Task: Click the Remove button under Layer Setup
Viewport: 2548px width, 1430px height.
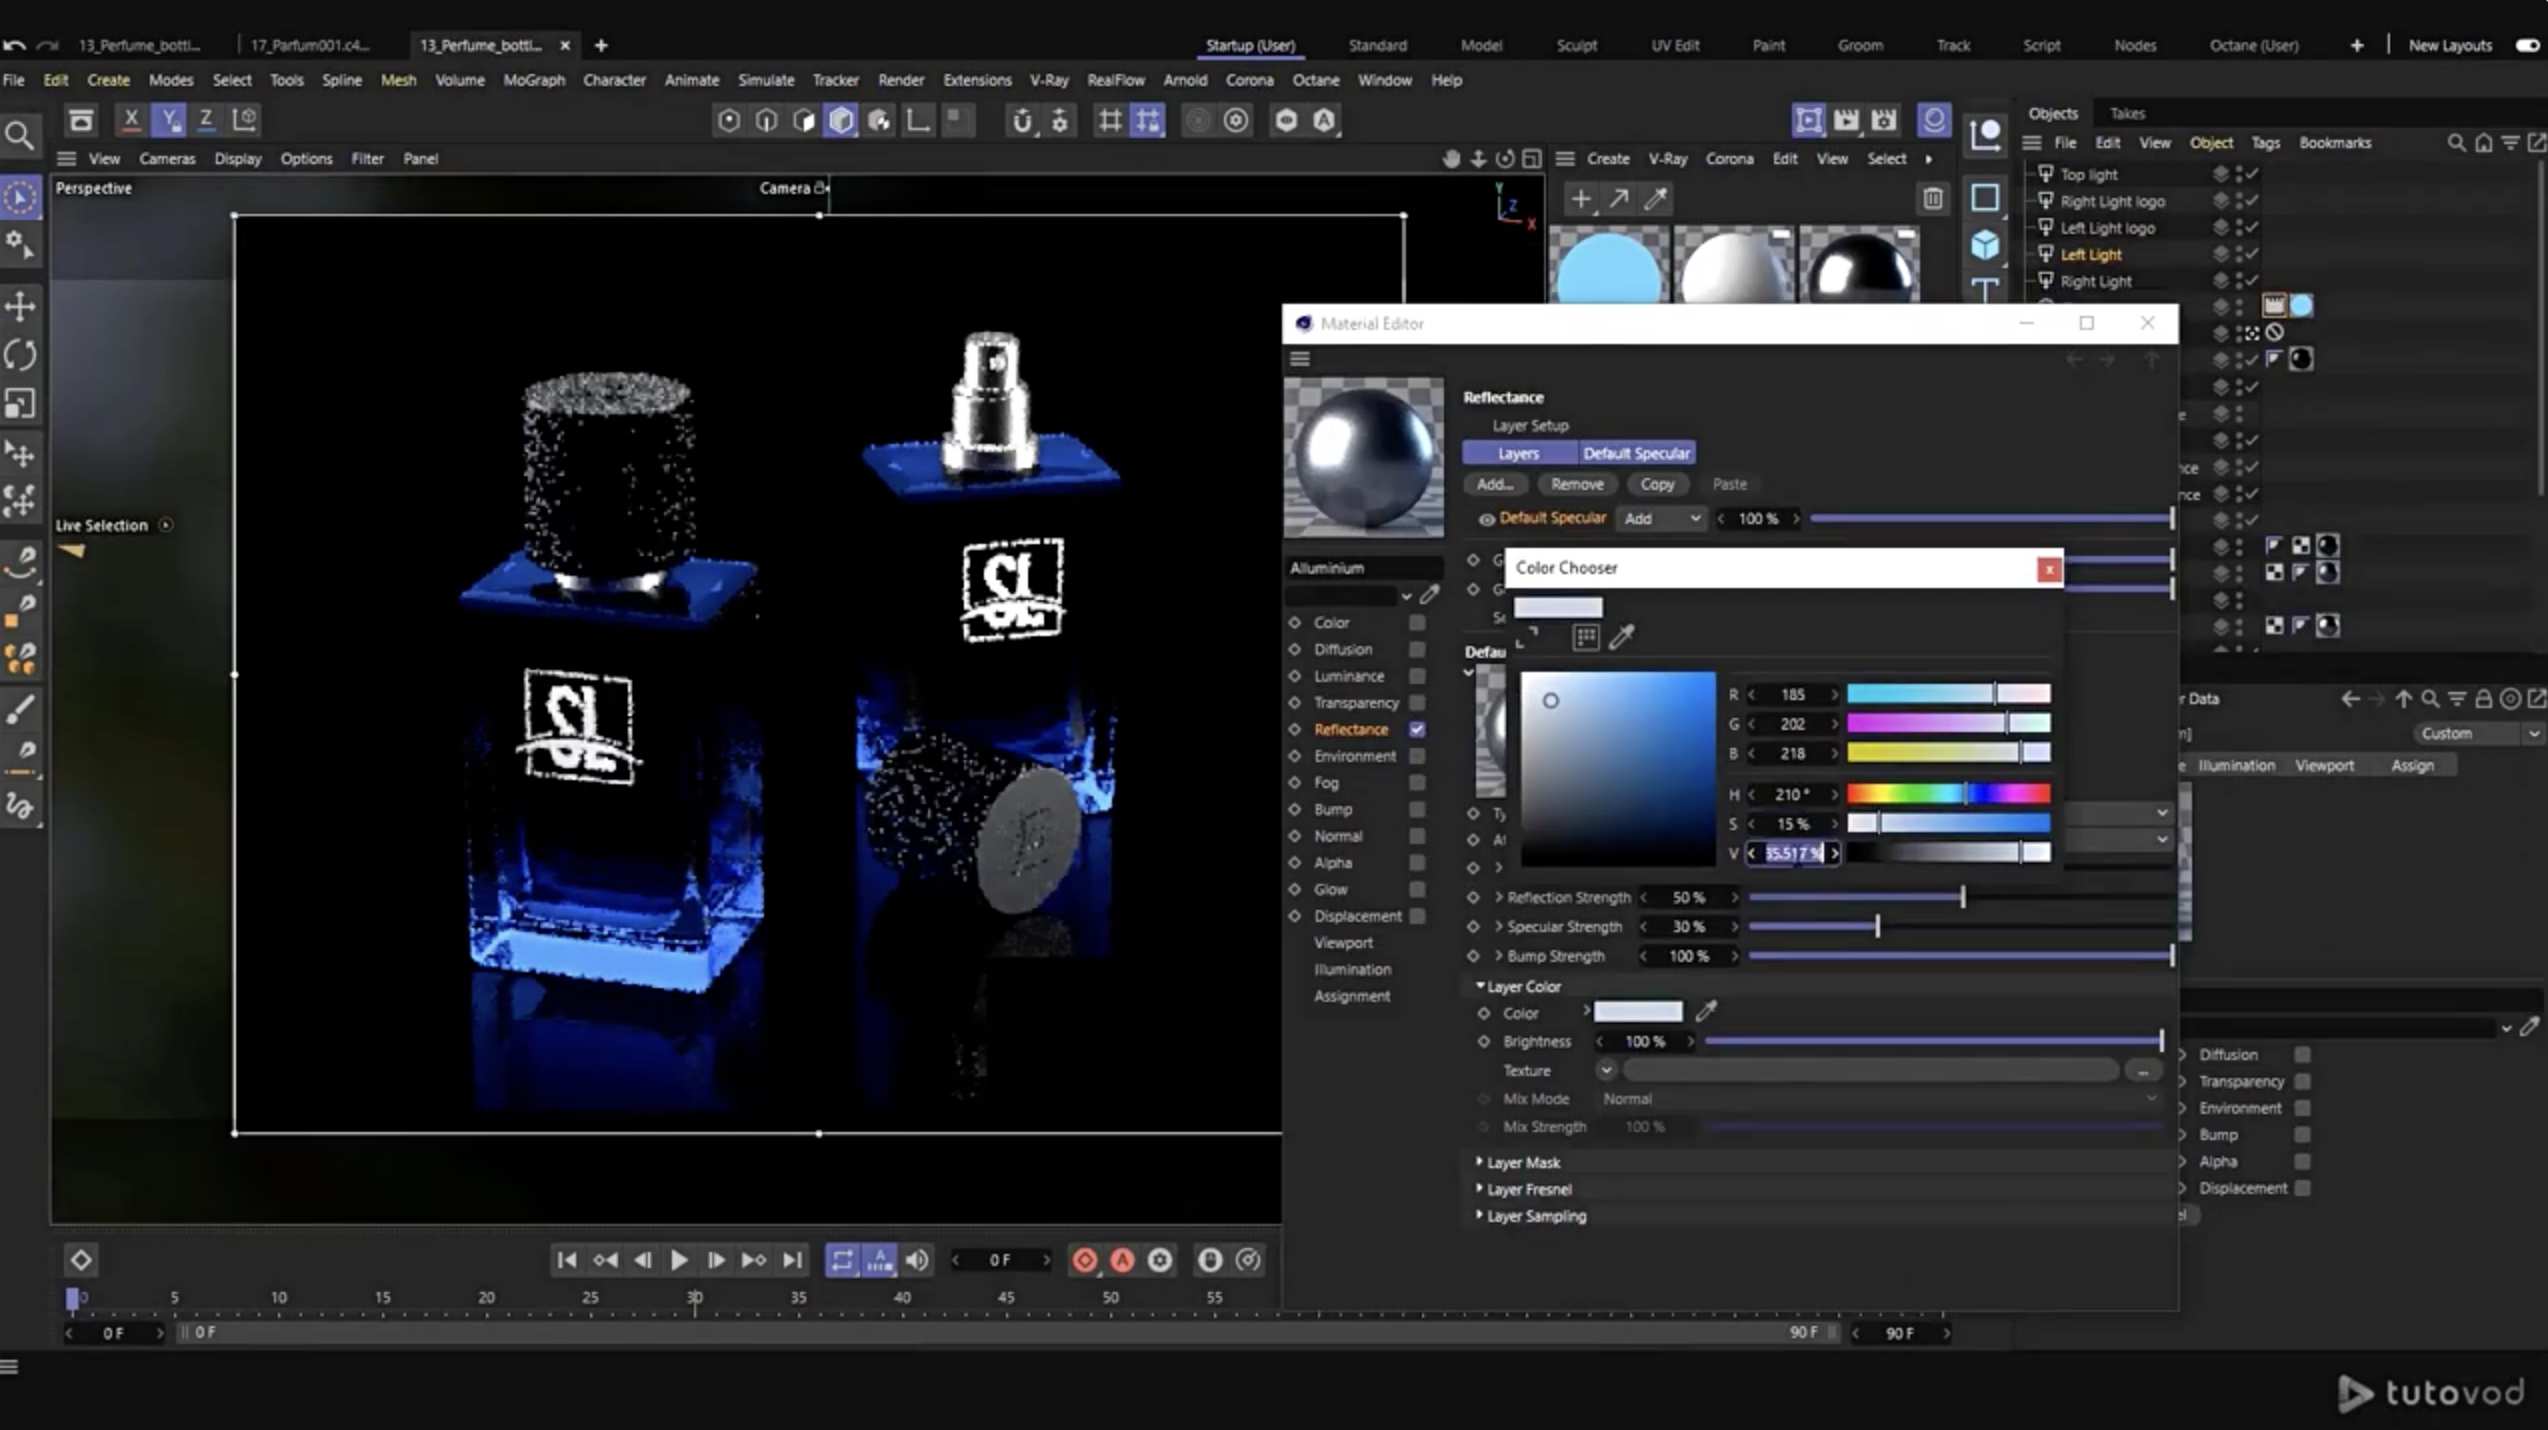Action: [1577, 484]
